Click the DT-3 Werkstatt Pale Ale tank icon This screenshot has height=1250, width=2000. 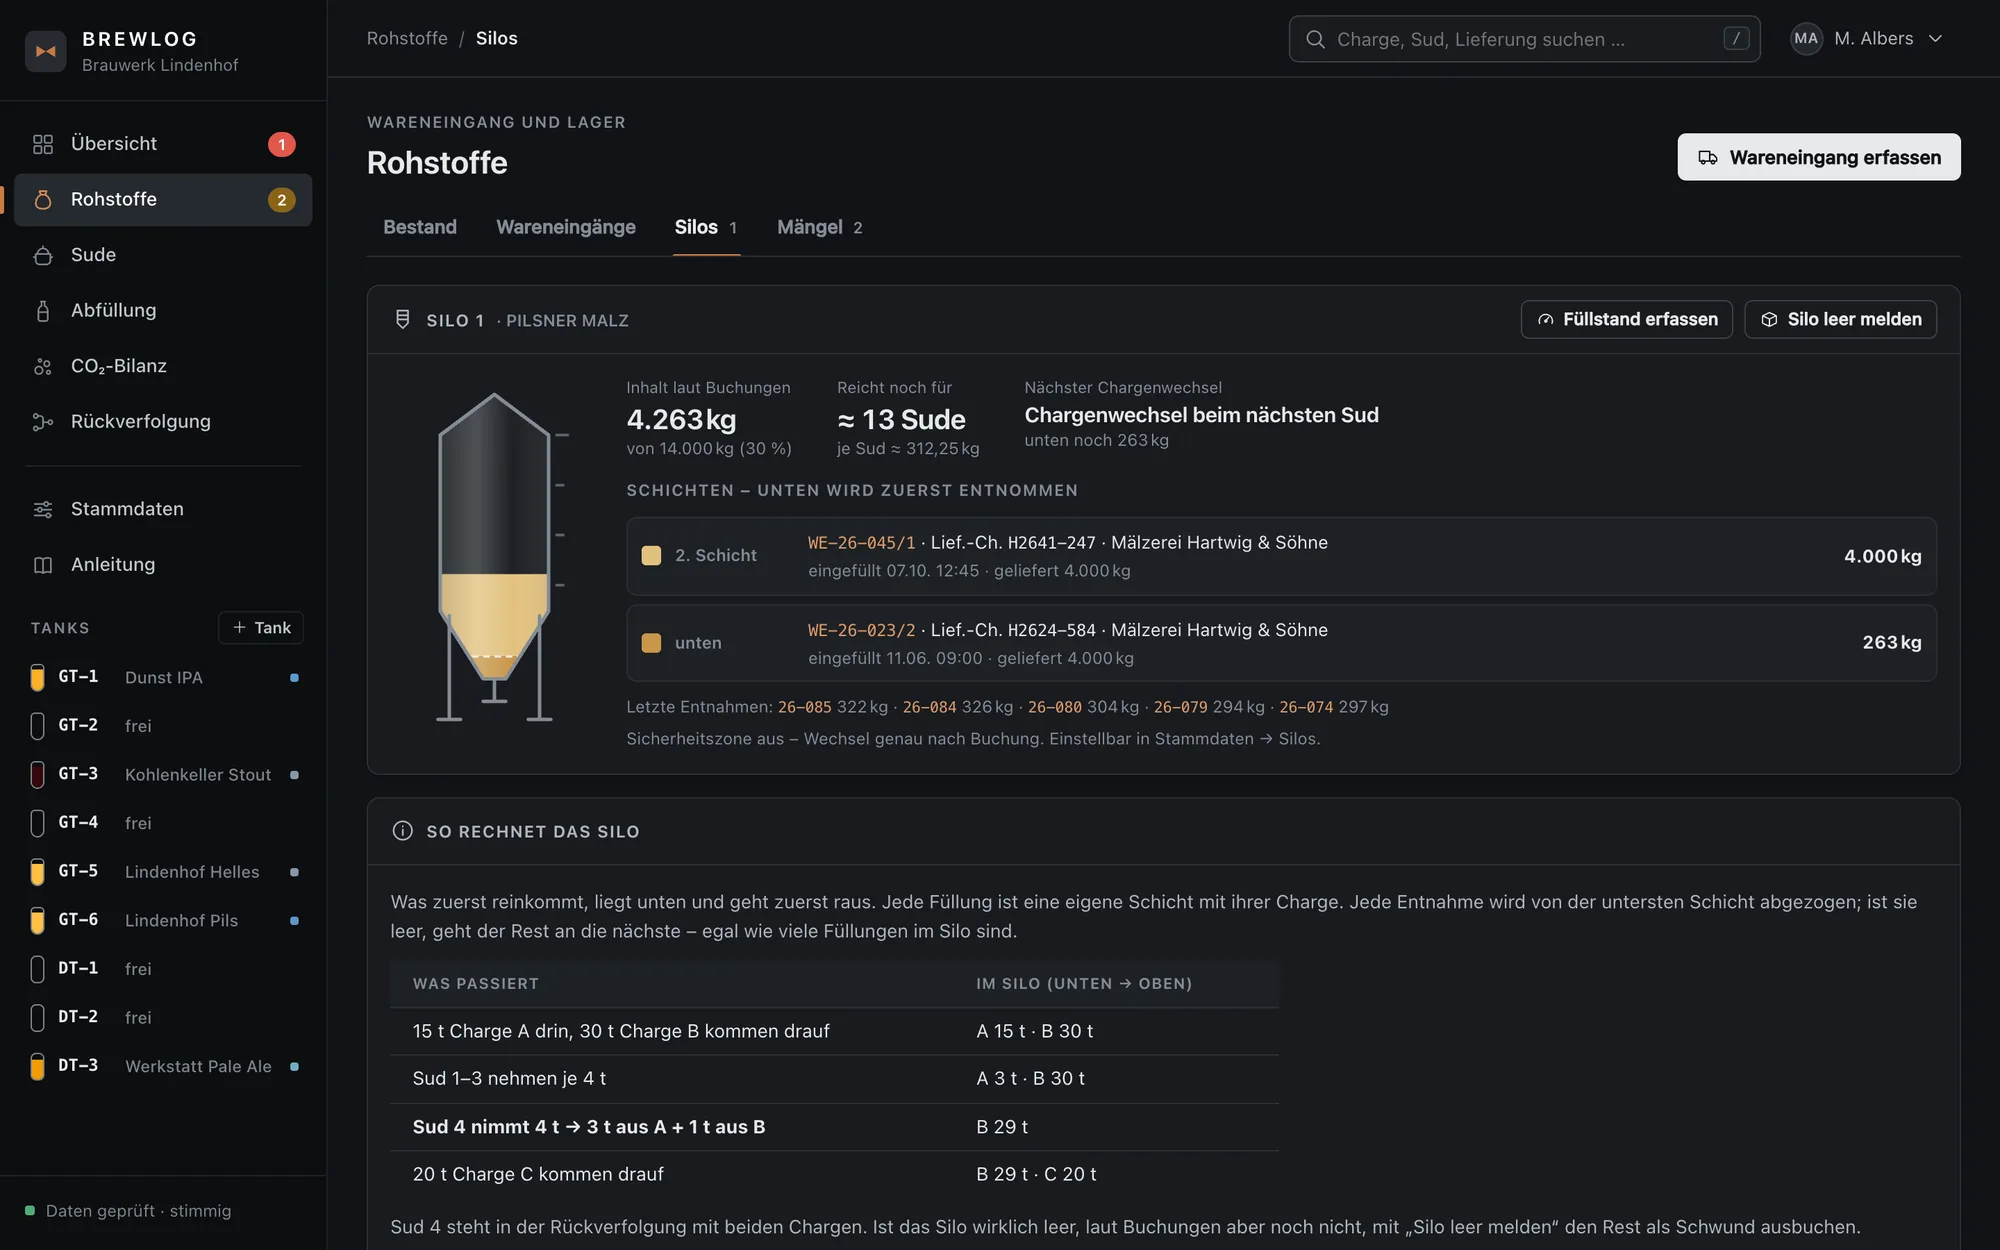(x=38, y=1066)
